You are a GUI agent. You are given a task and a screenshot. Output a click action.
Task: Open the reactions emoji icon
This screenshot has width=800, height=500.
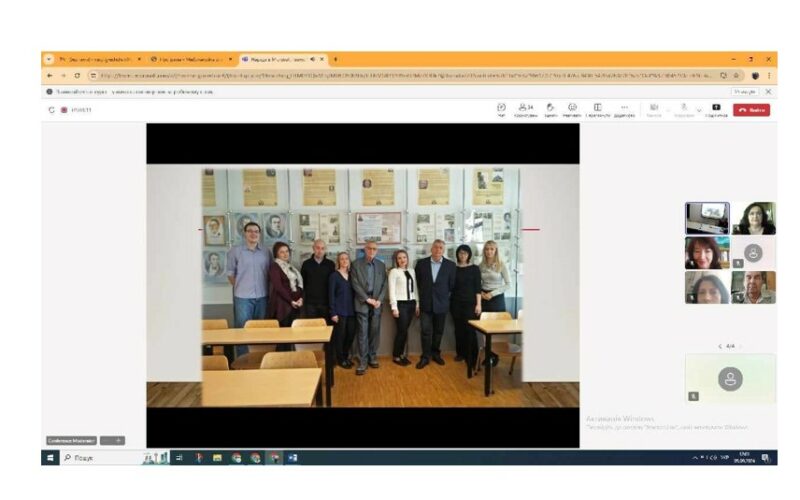click(x=573, y=108)
